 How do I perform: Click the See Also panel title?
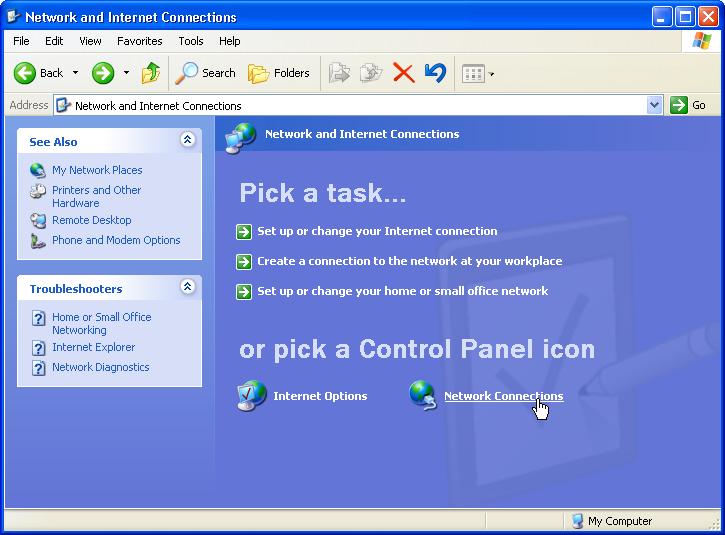point(53,142)
